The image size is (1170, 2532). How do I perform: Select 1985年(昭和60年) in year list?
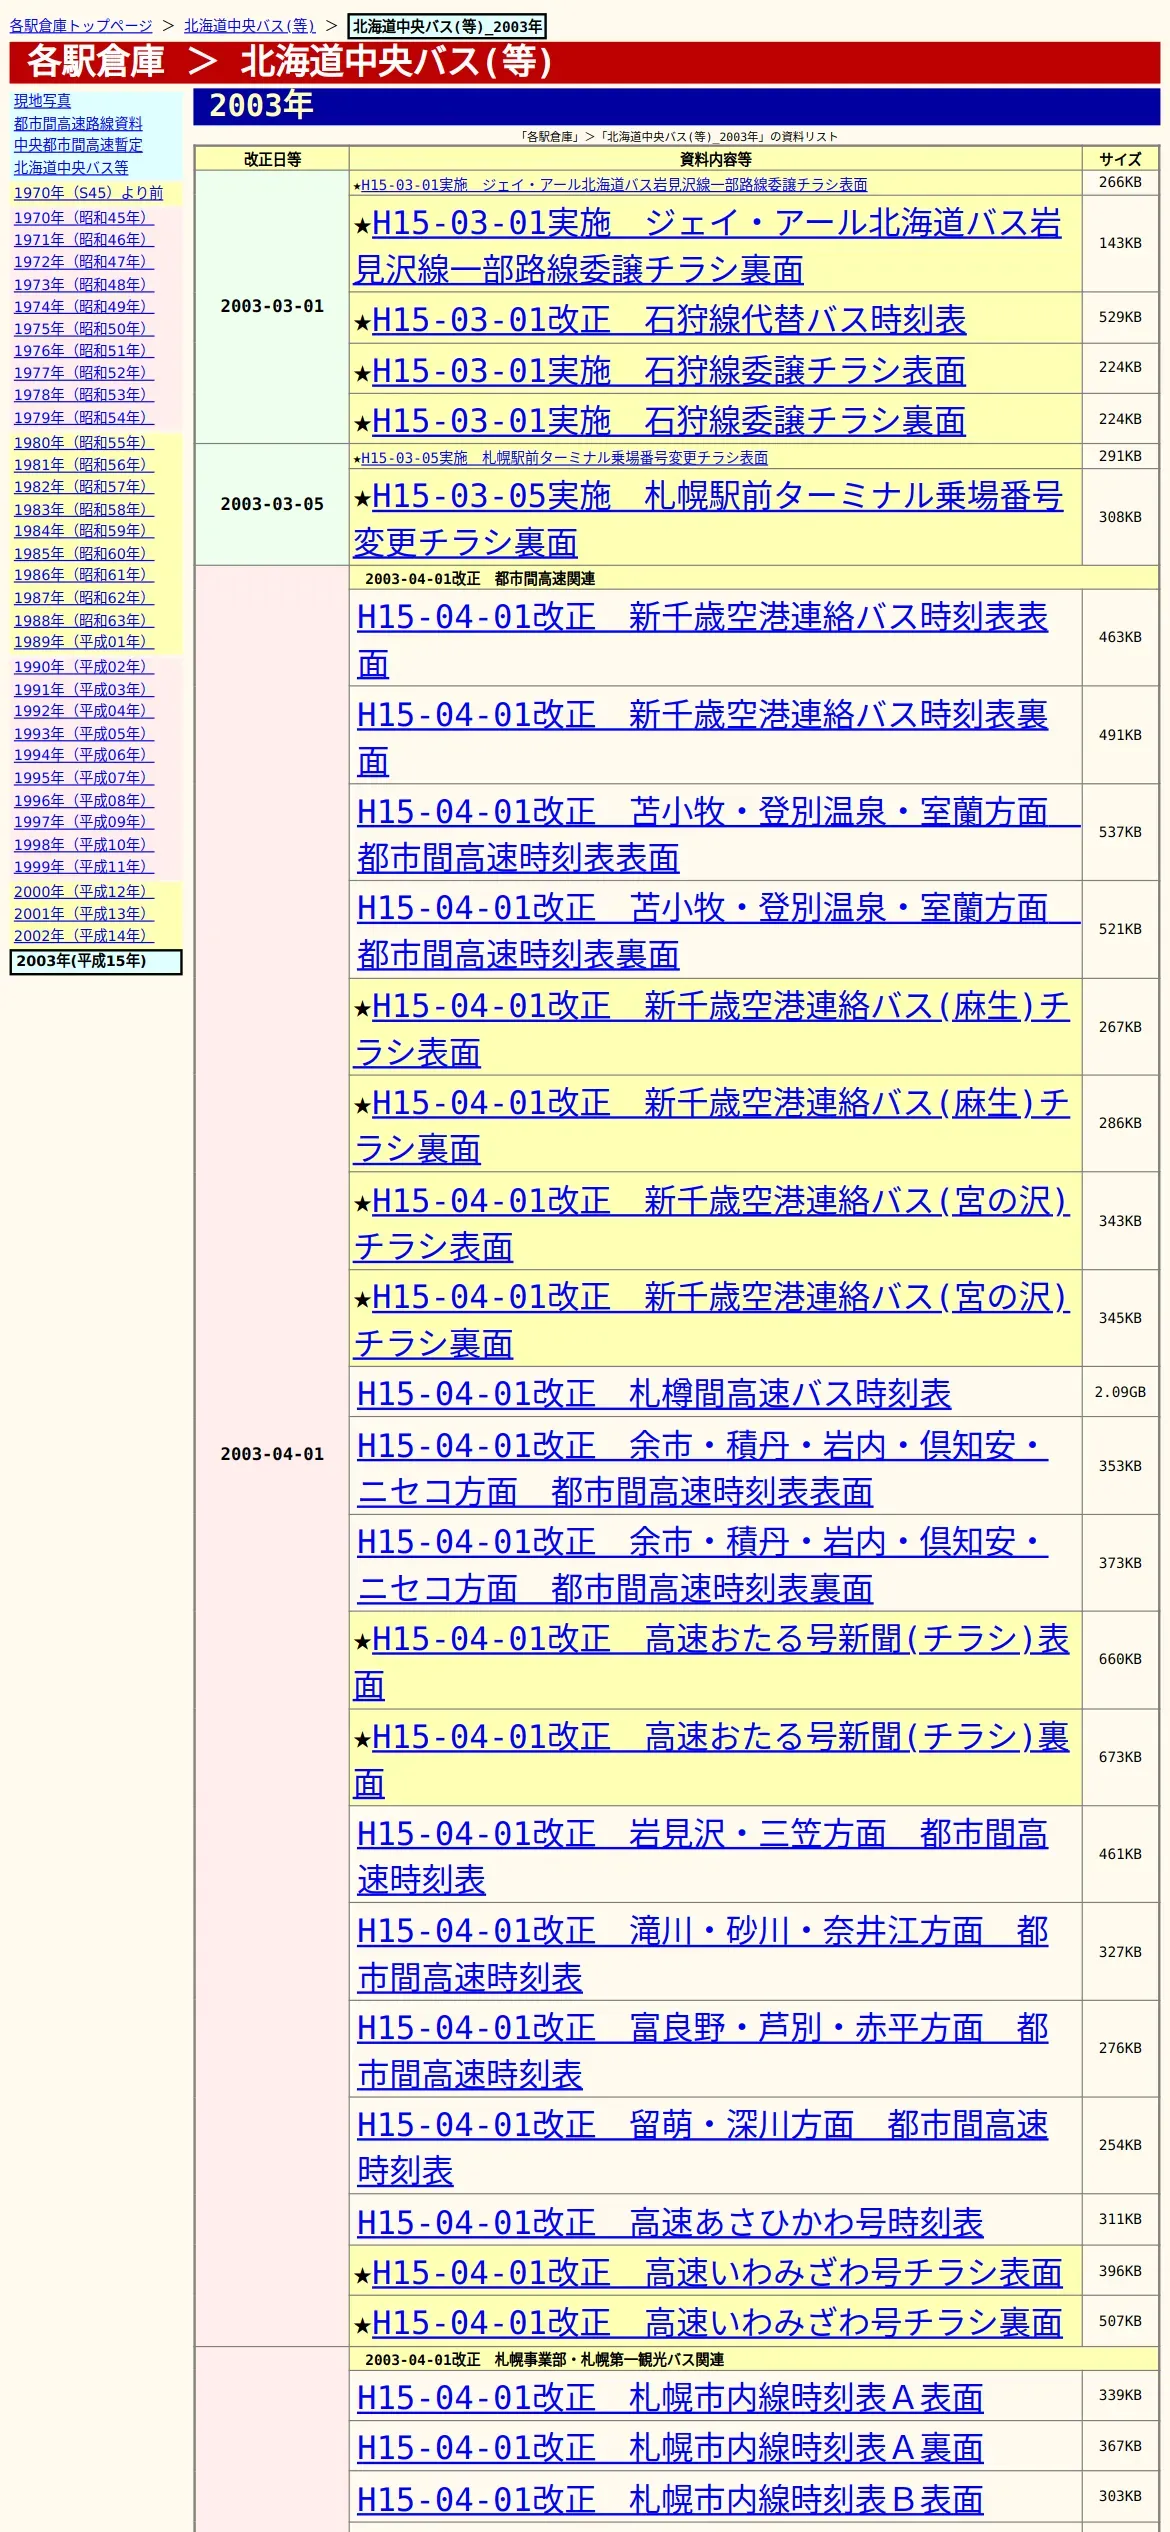click(x=84, y=553)
